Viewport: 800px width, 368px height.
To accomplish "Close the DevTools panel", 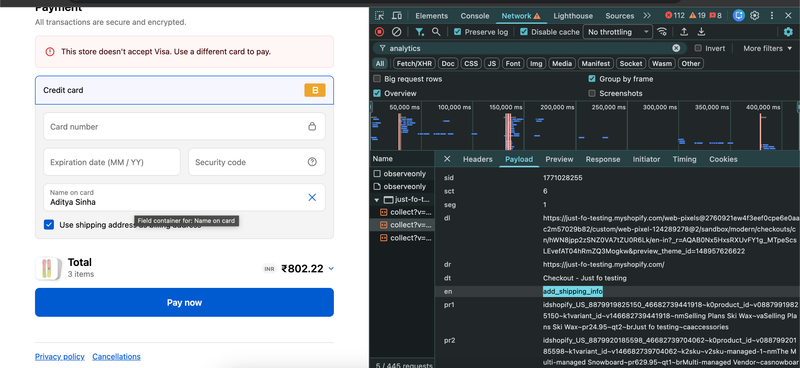I will [788, 16].
